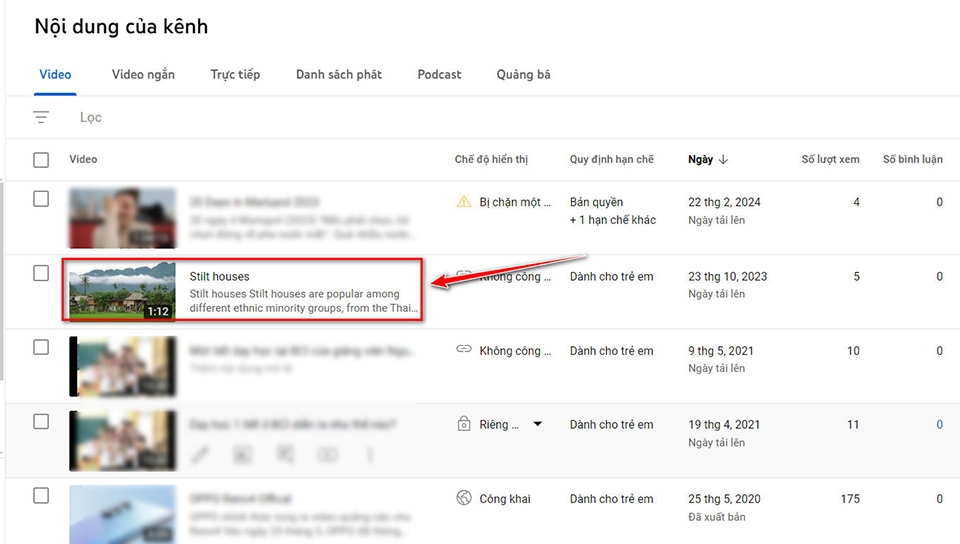Click the Bị chặn một visibility text
The height and width of the screenshot is (544, 960).
[x=515, y=202]
